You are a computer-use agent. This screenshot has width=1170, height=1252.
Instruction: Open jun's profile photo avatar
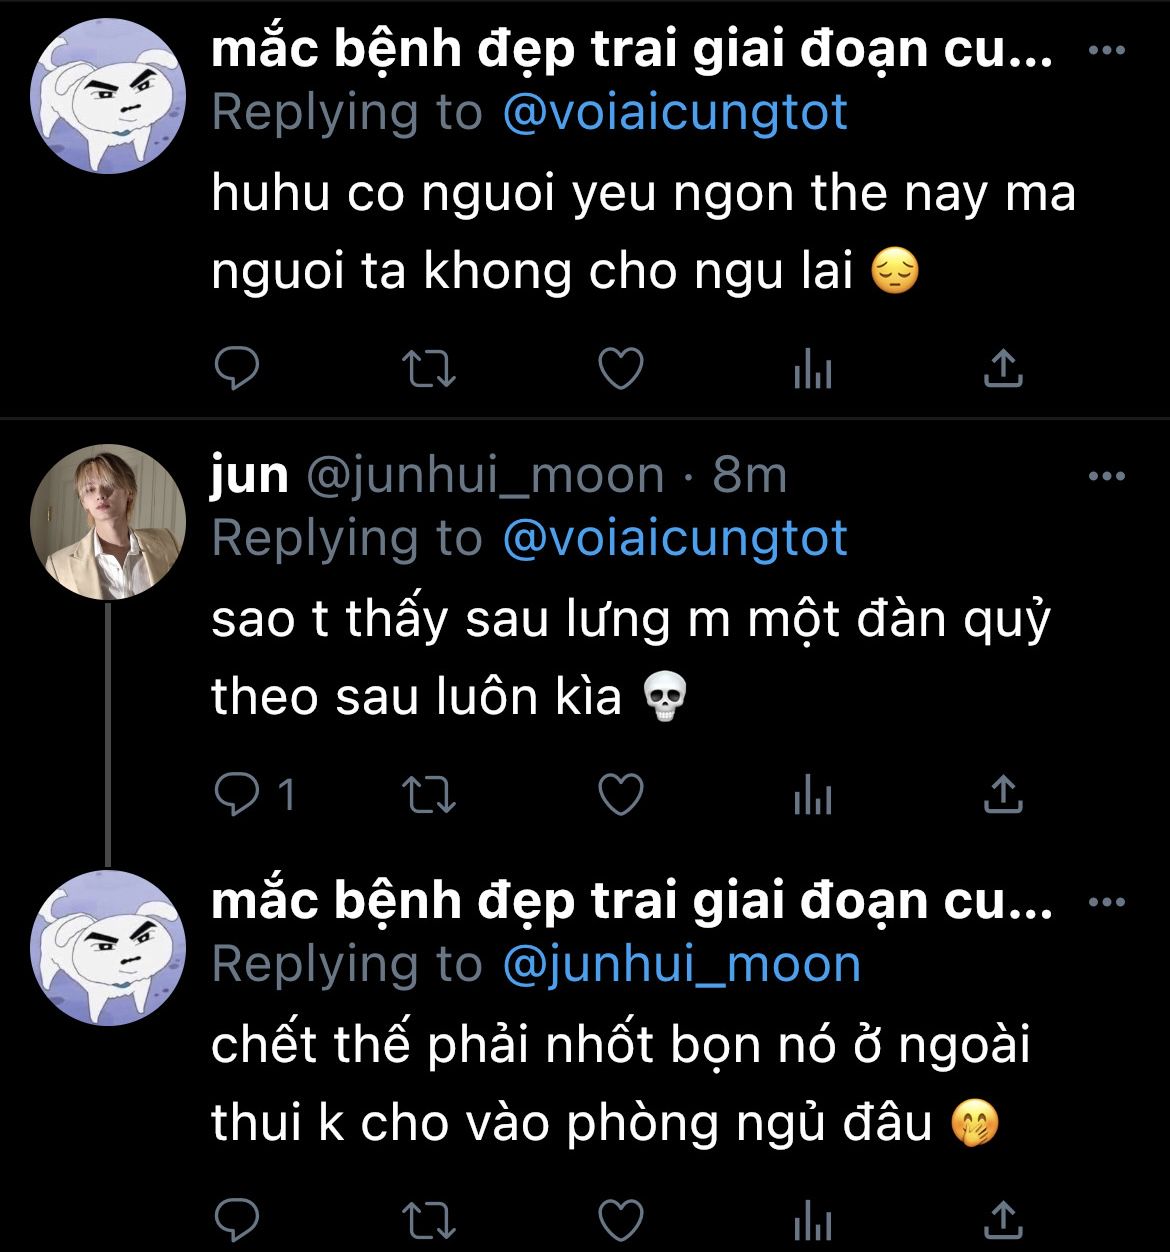109,521
